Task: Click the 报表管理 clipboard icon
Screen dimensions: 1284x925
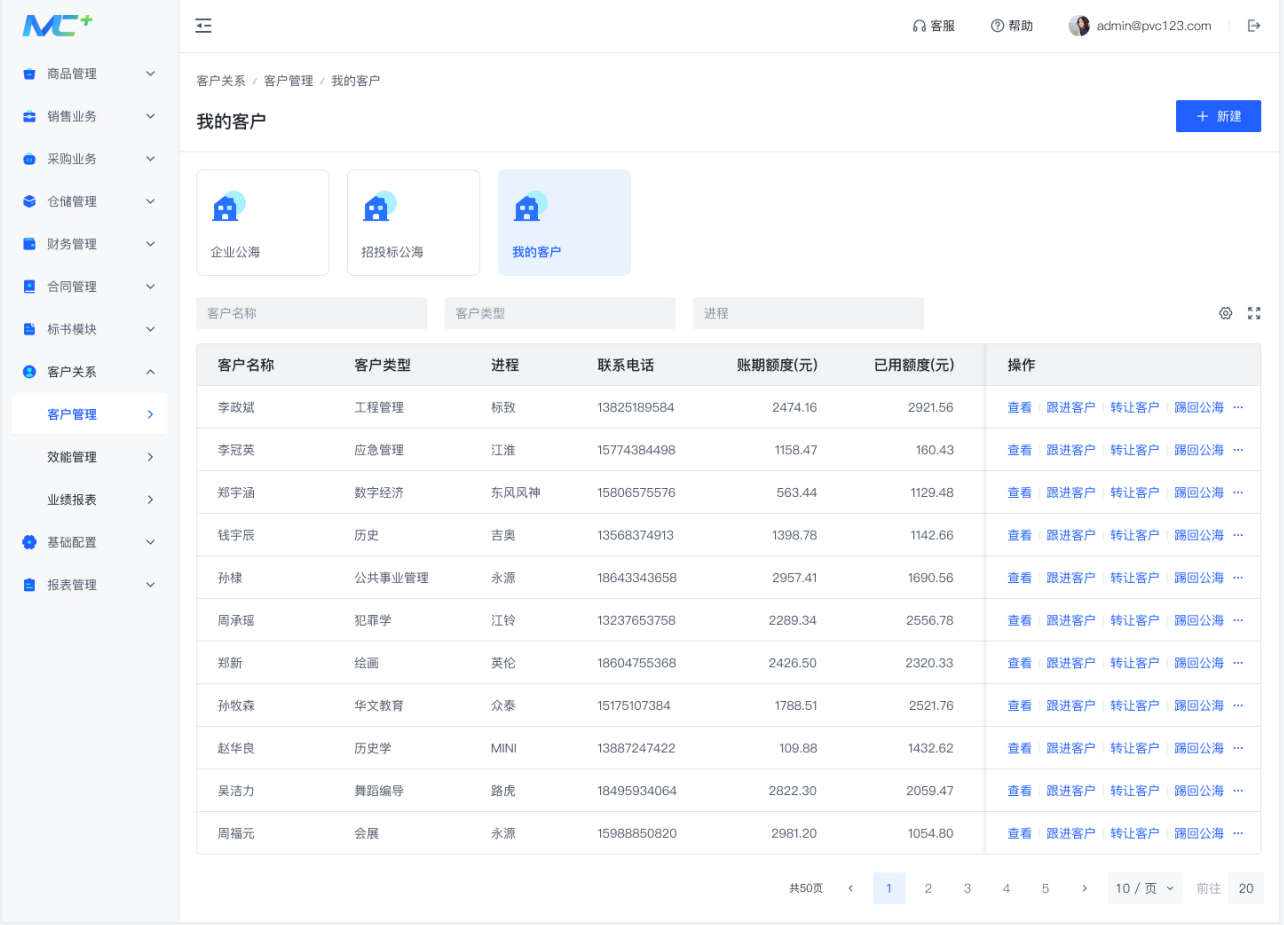Action: coord(29,584)
